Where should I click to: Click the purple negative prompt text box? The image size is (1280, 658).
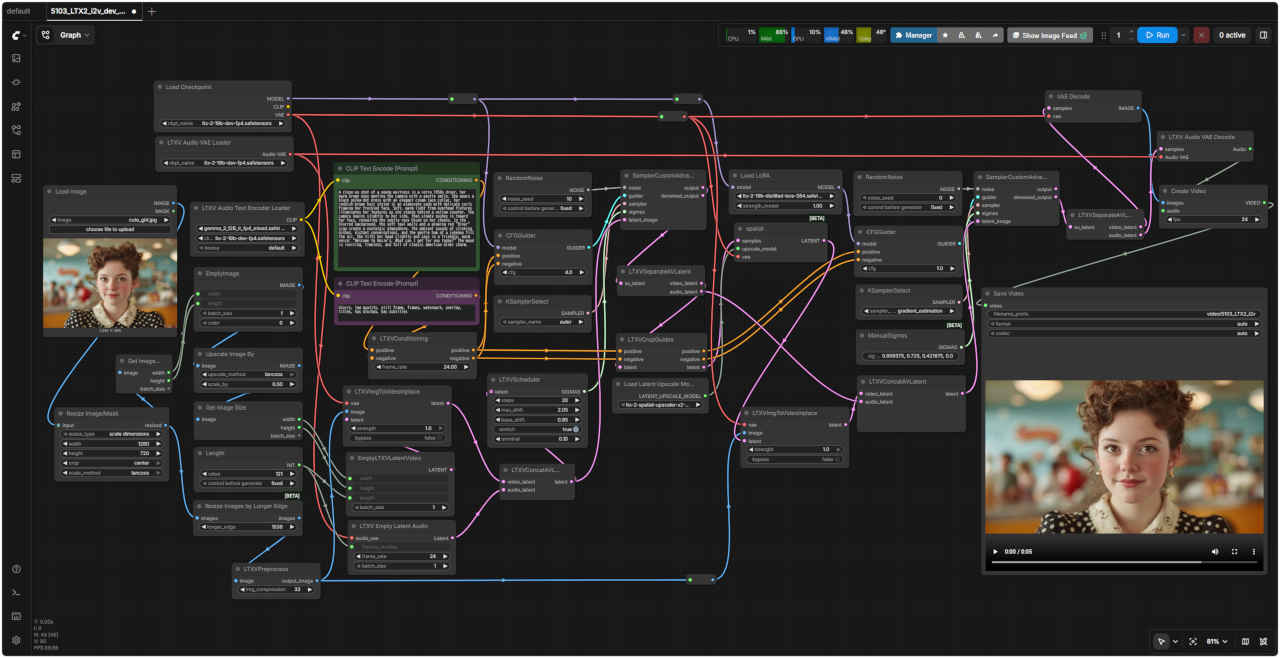(407, 311)
